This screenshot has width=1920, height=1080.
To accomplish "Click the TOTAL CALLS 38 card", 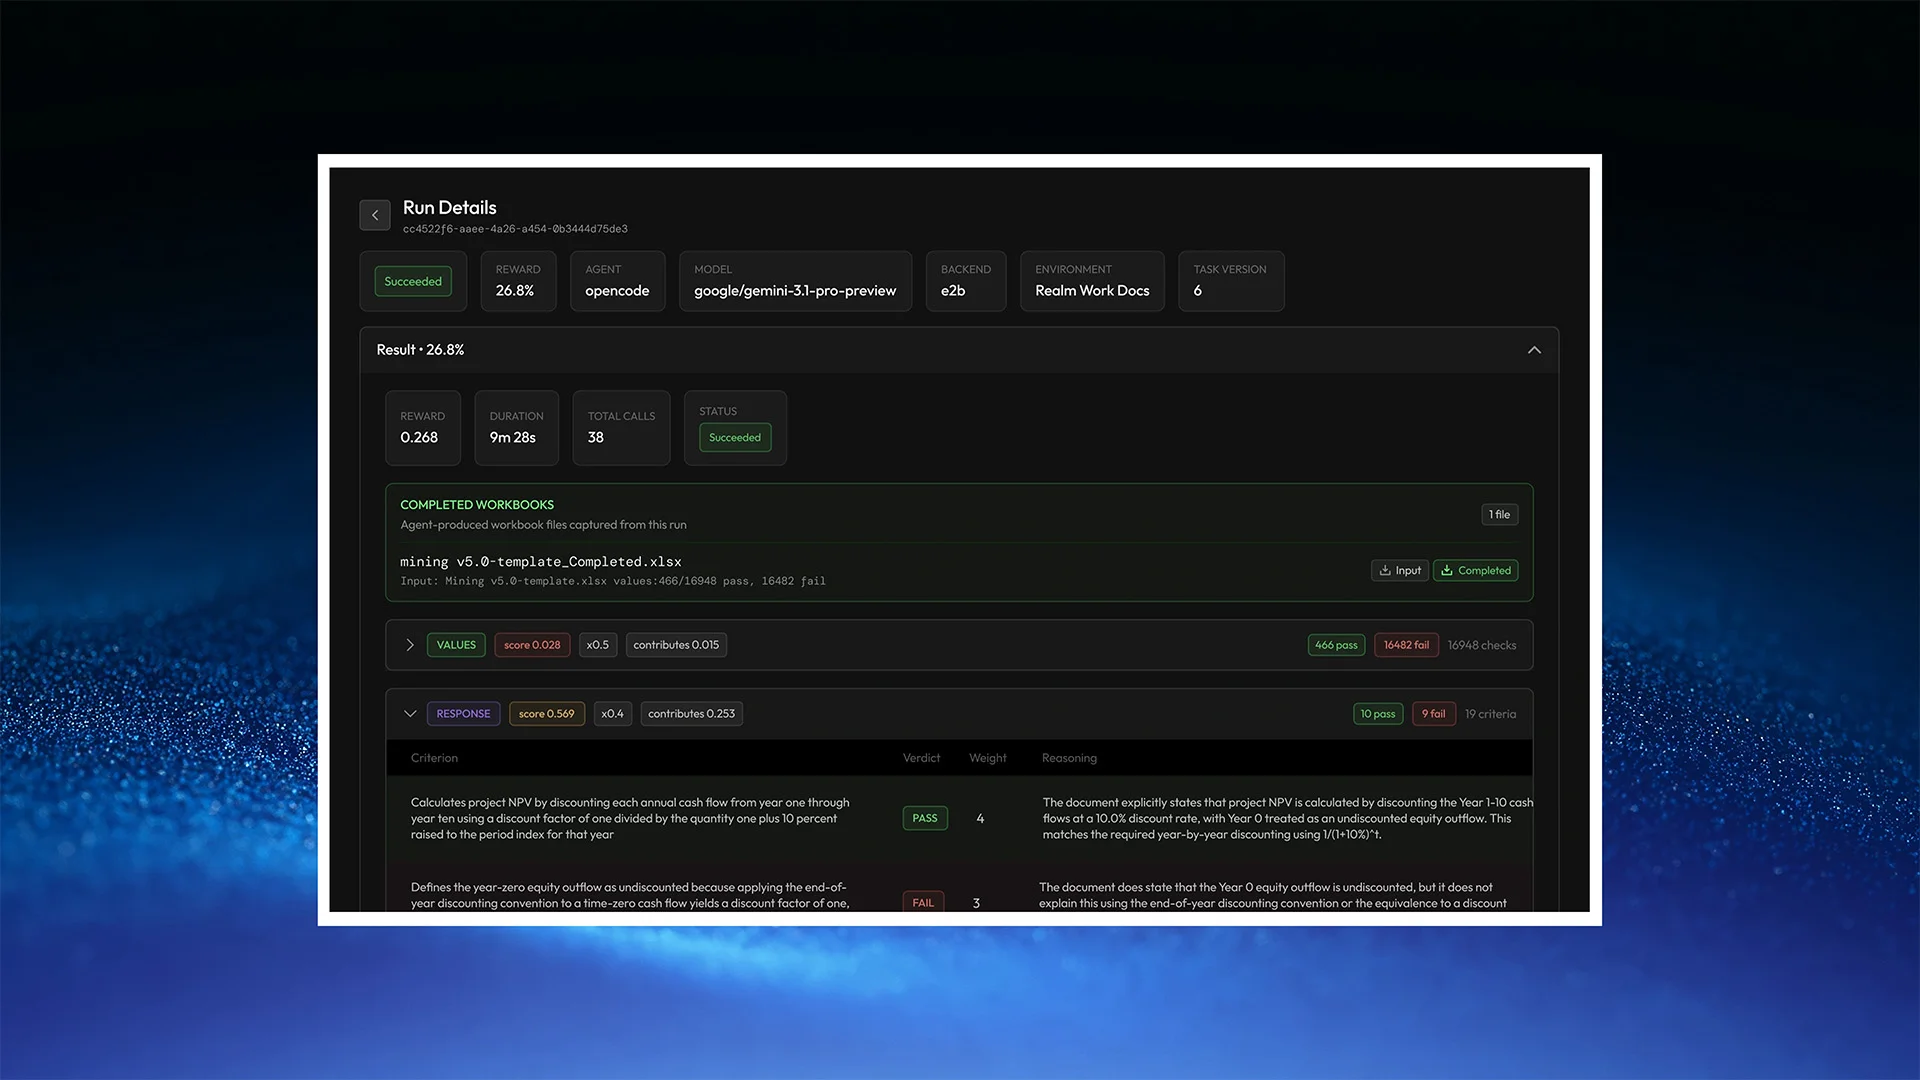I will (621, 428).
